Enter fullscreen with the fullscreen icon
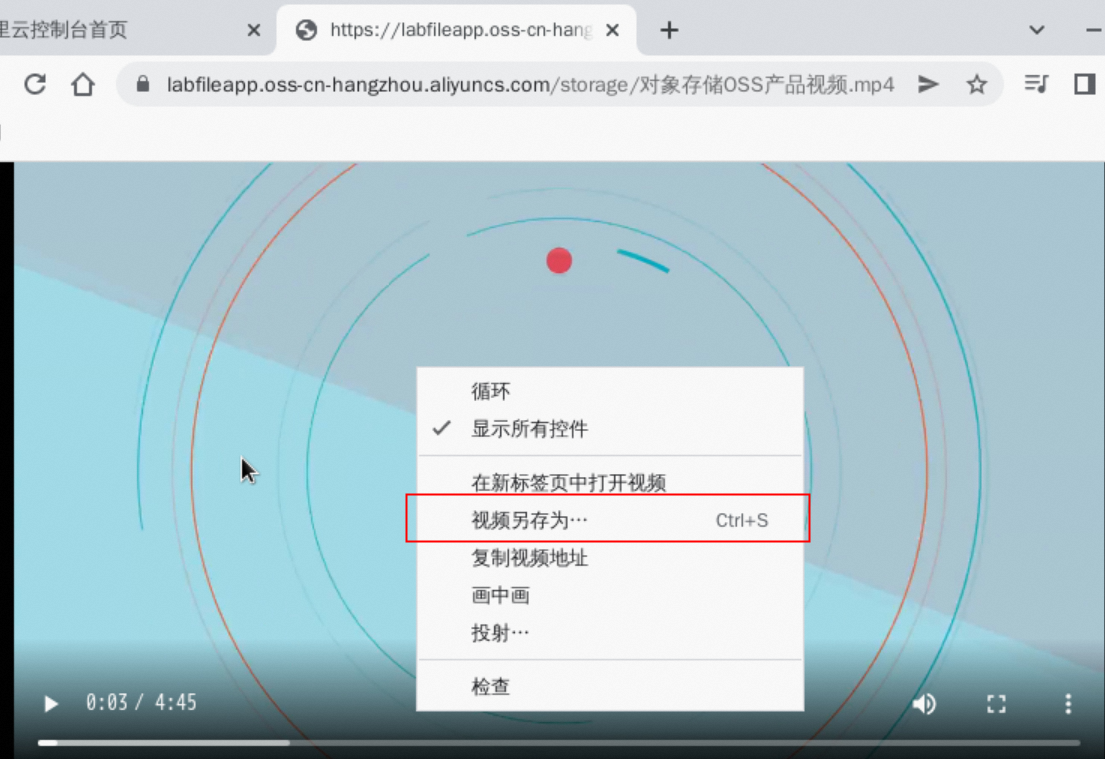Screen dimensions: 1105x759 [x=996, y=703]
